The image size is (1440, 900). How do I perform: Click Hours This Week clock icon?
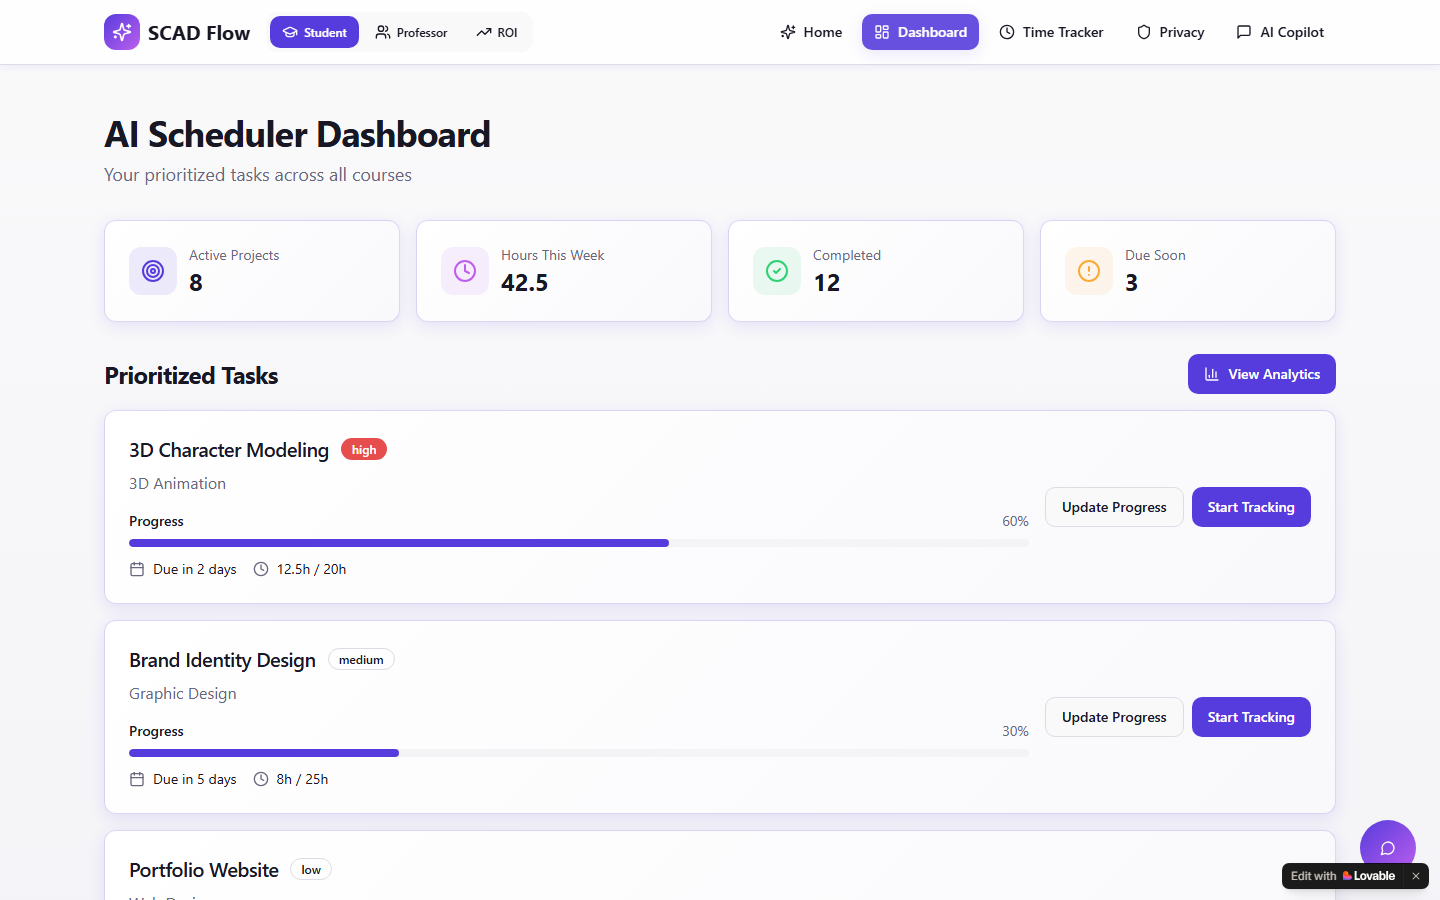465,271
